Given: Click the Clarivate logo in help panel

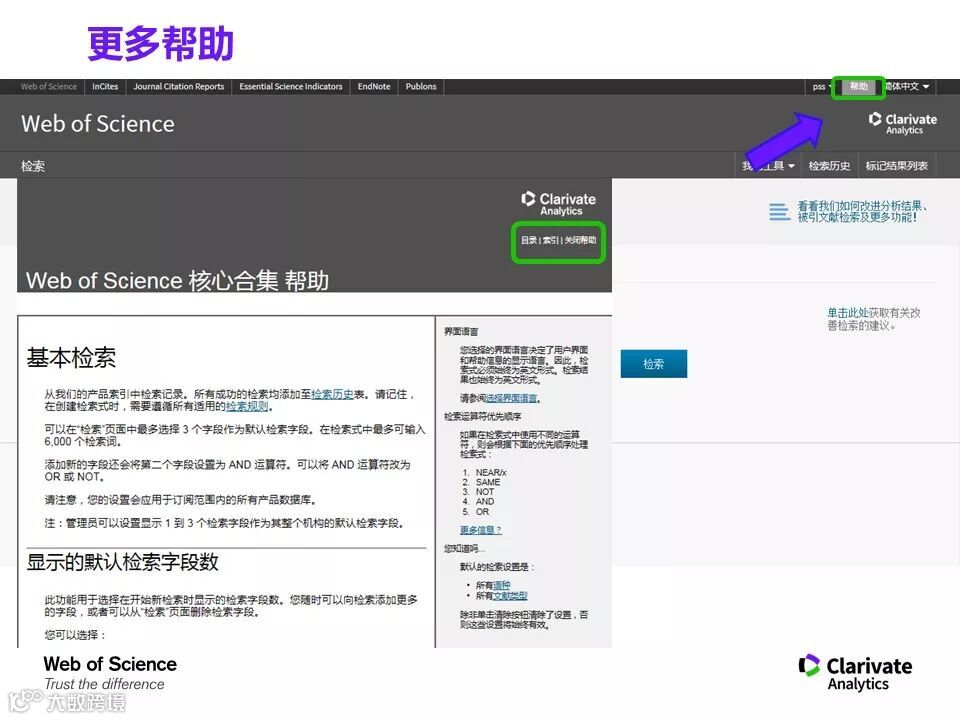Looking at the screenshot, I should click(558, 204).
